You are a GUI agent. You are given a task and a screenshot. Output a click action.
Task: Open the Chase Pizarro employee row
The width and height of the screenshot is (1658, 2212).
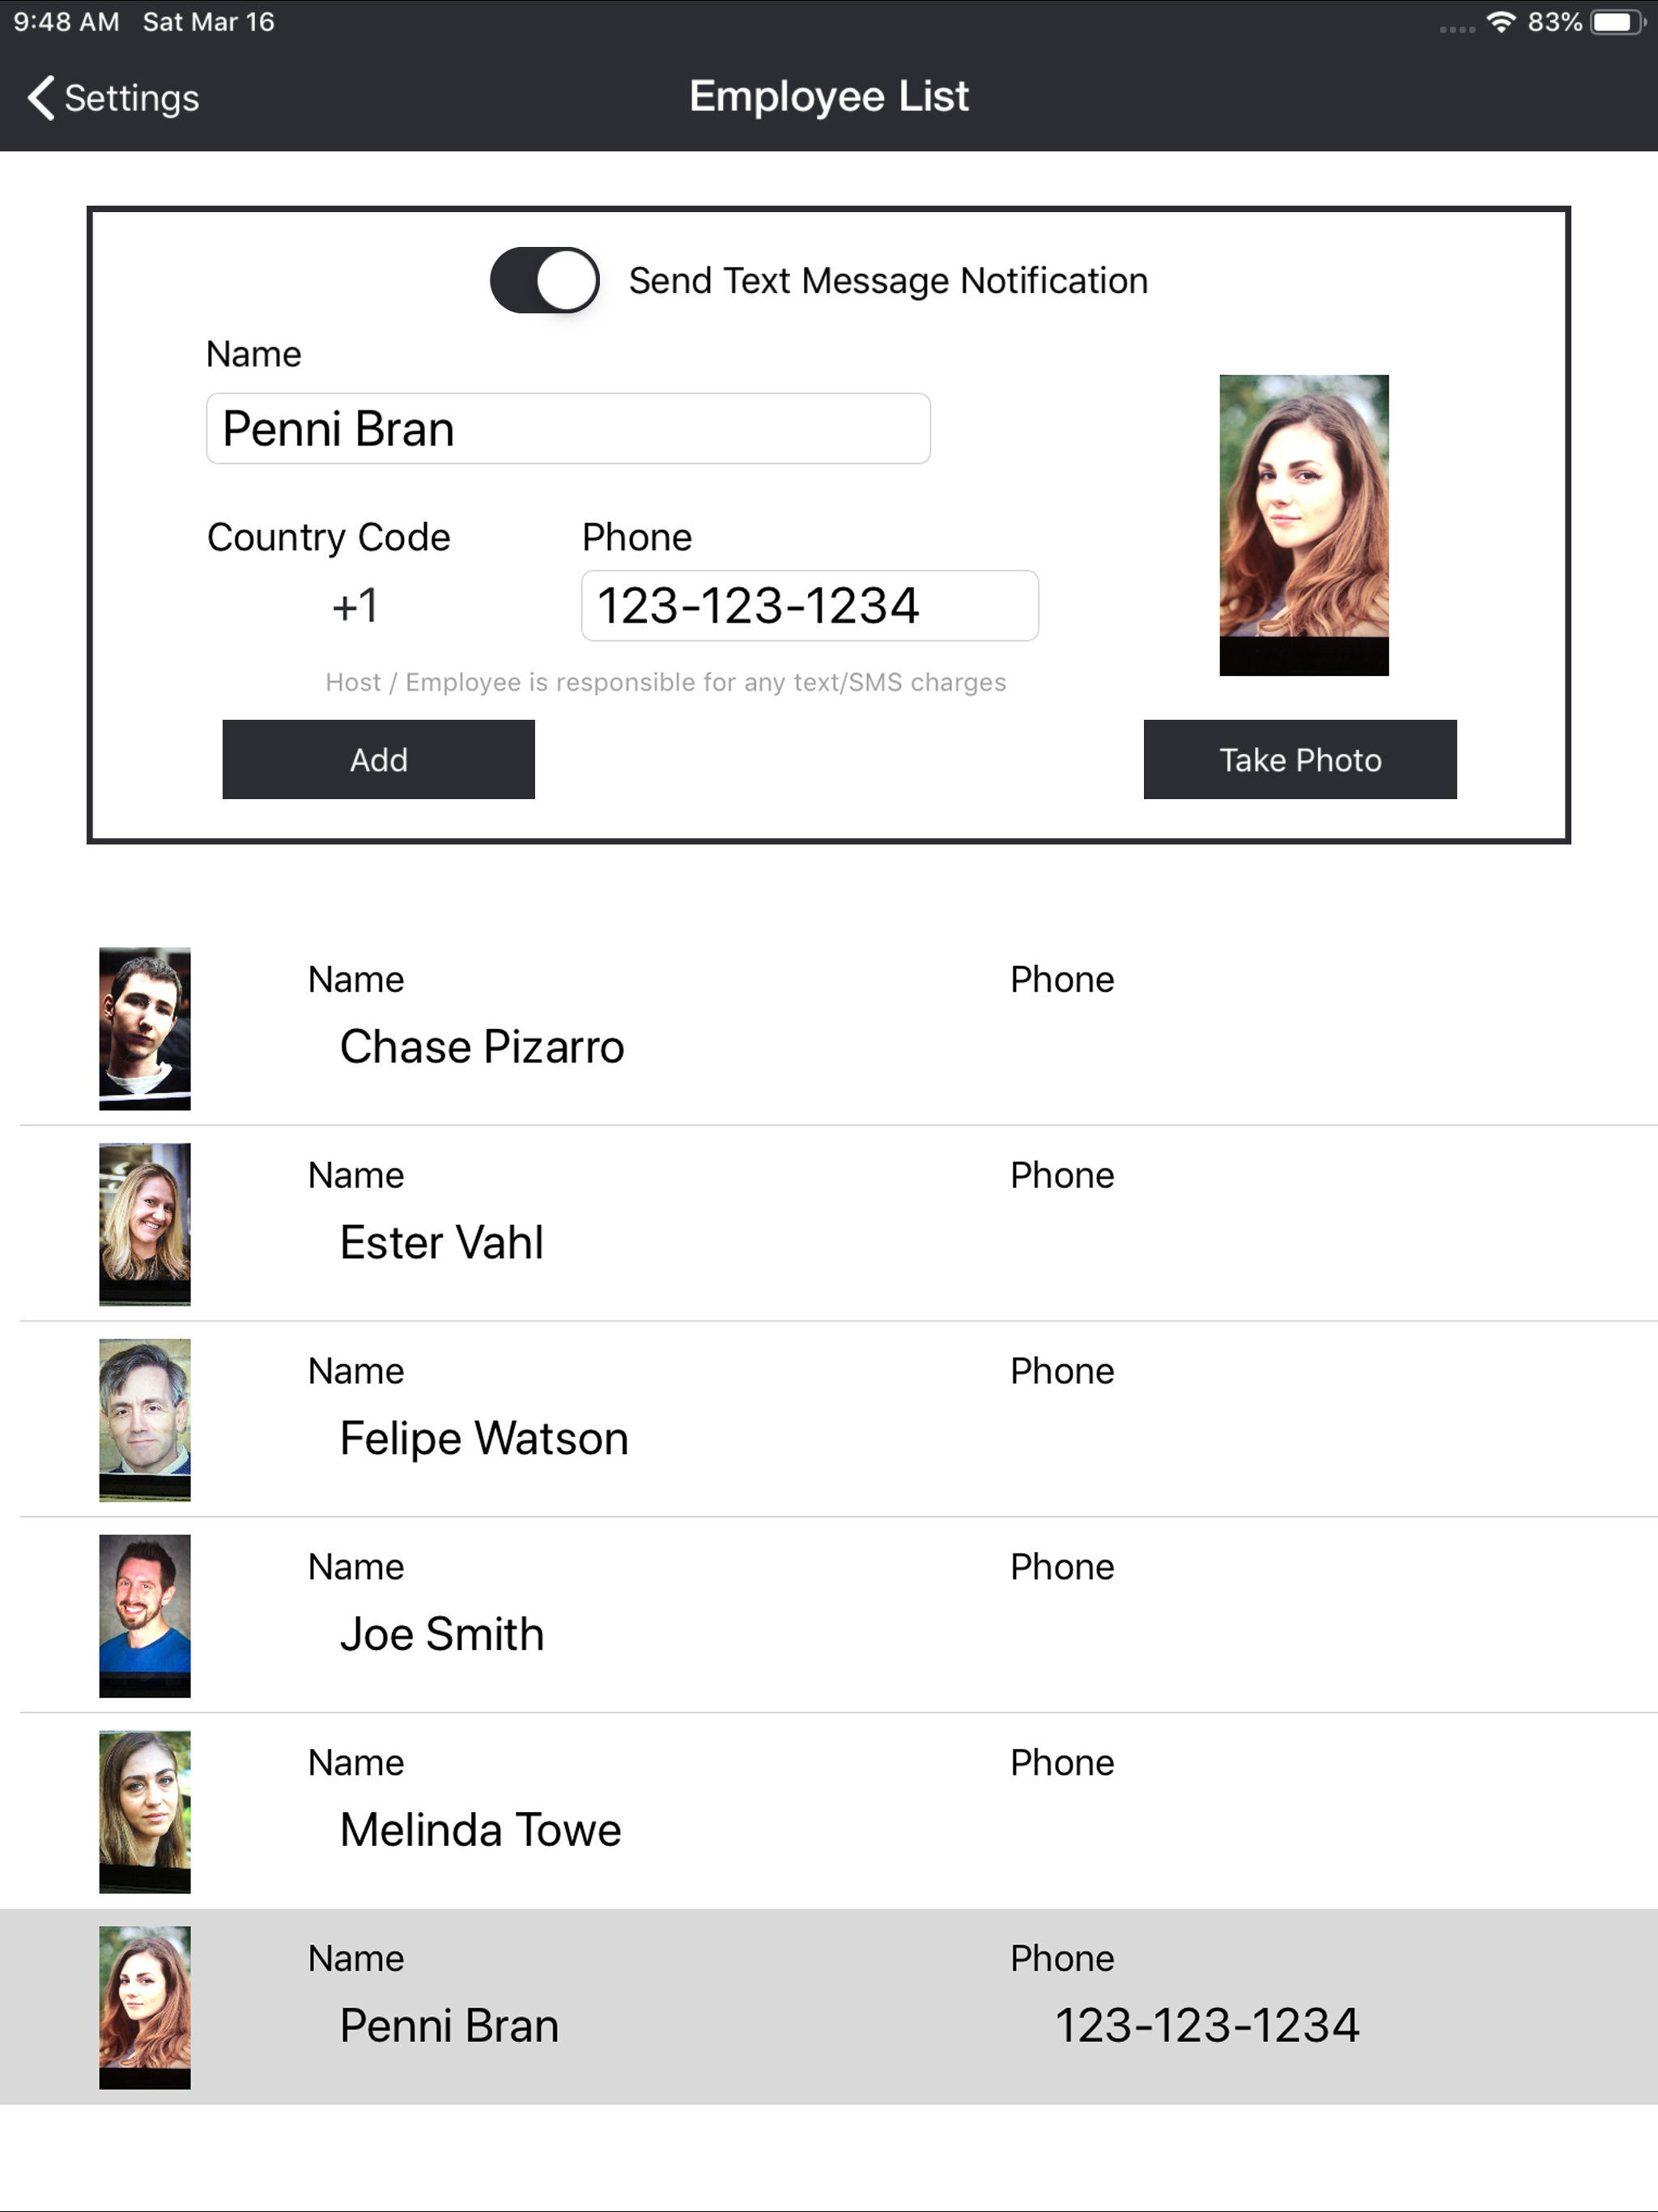(829, 1029)
